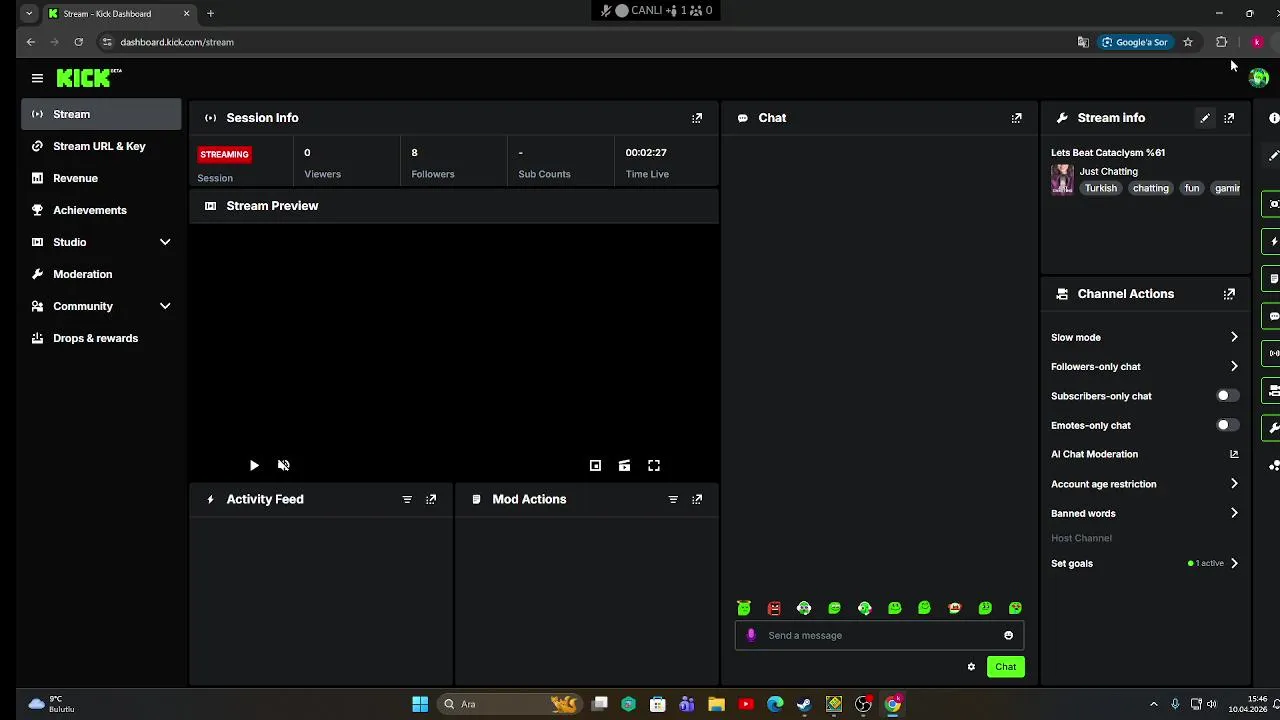Click the Turkish tag
The height and width of the screenshot is (720, 1280).
click(x=1100, y=188)
